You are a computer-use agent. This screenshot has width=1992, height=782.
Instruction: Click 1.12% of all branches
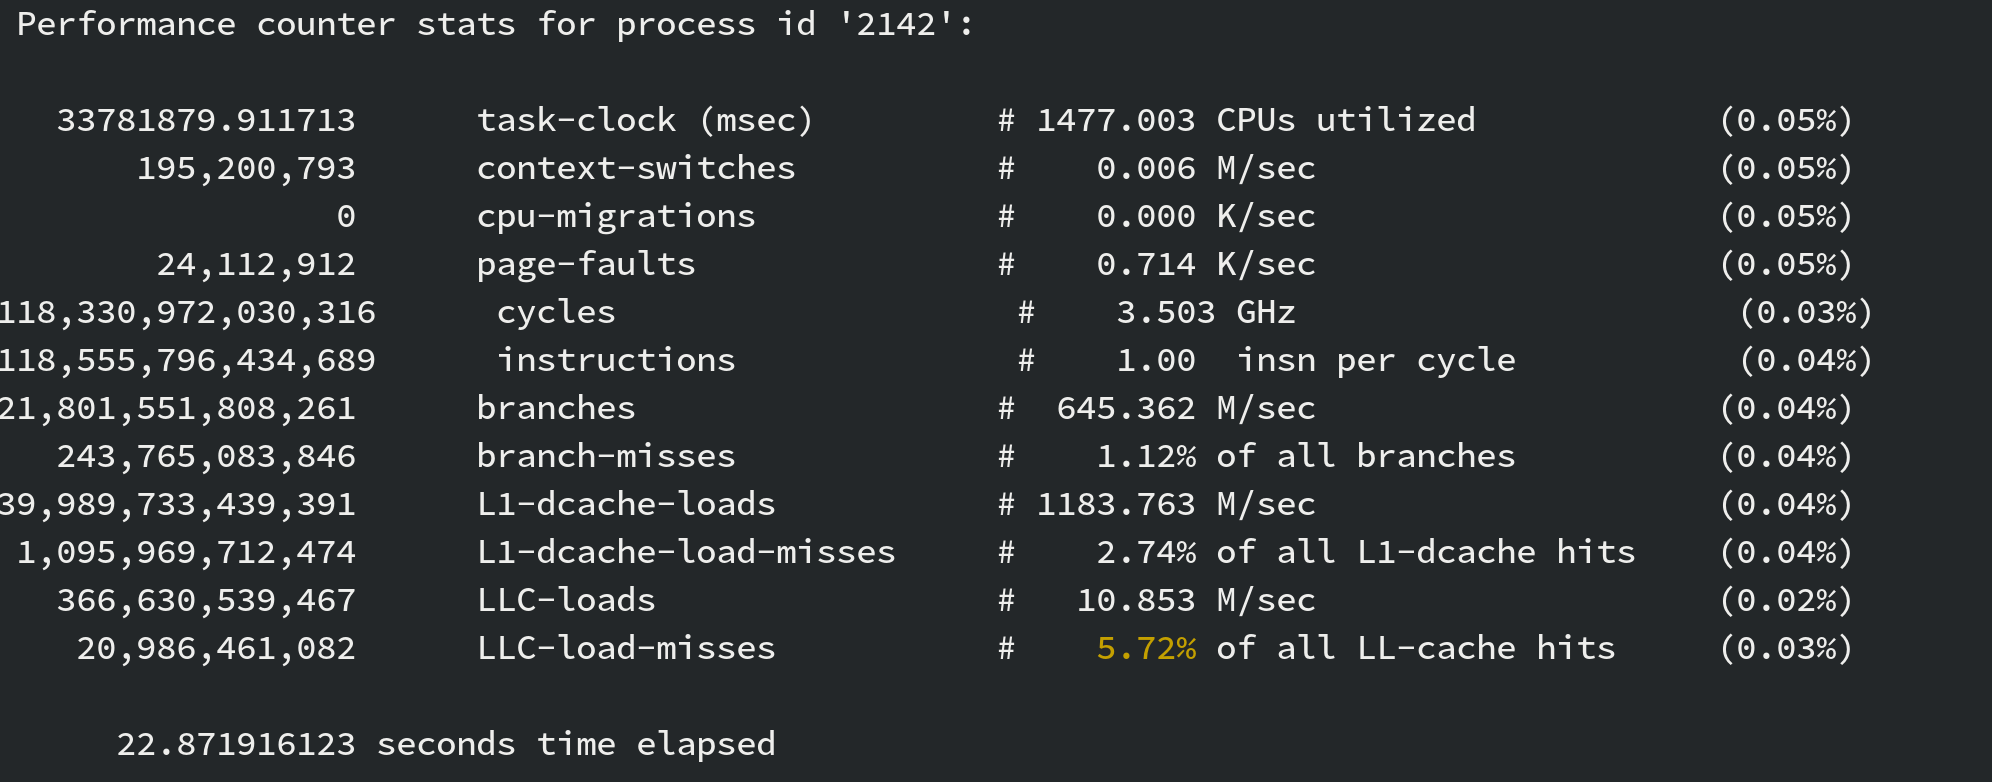tap(1306, 456)
